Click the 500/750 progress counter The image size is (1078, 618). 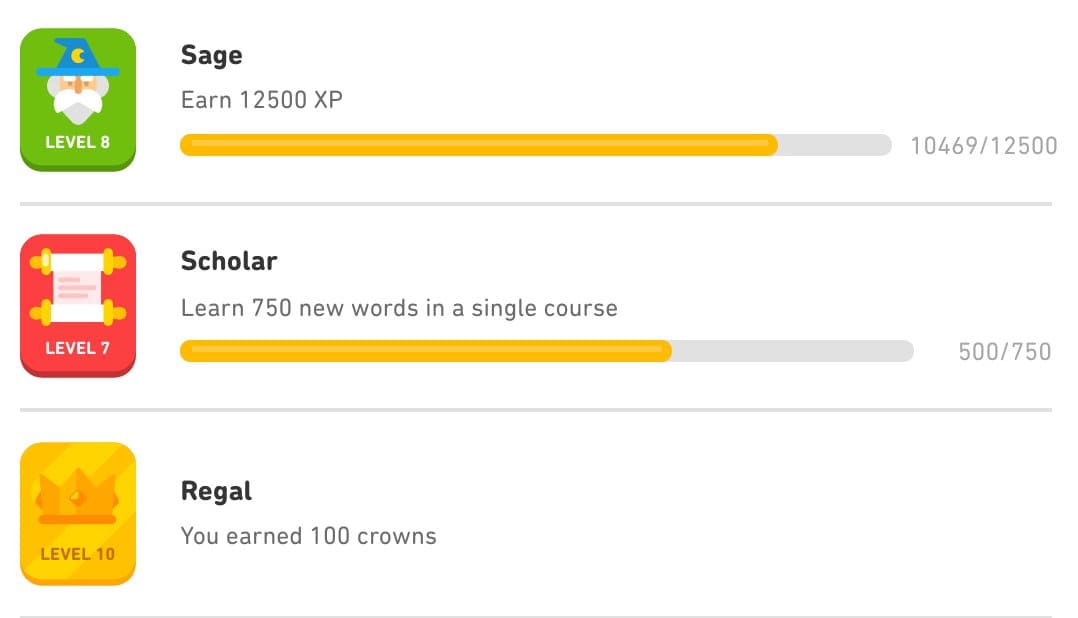click(x=1004, y=352)
